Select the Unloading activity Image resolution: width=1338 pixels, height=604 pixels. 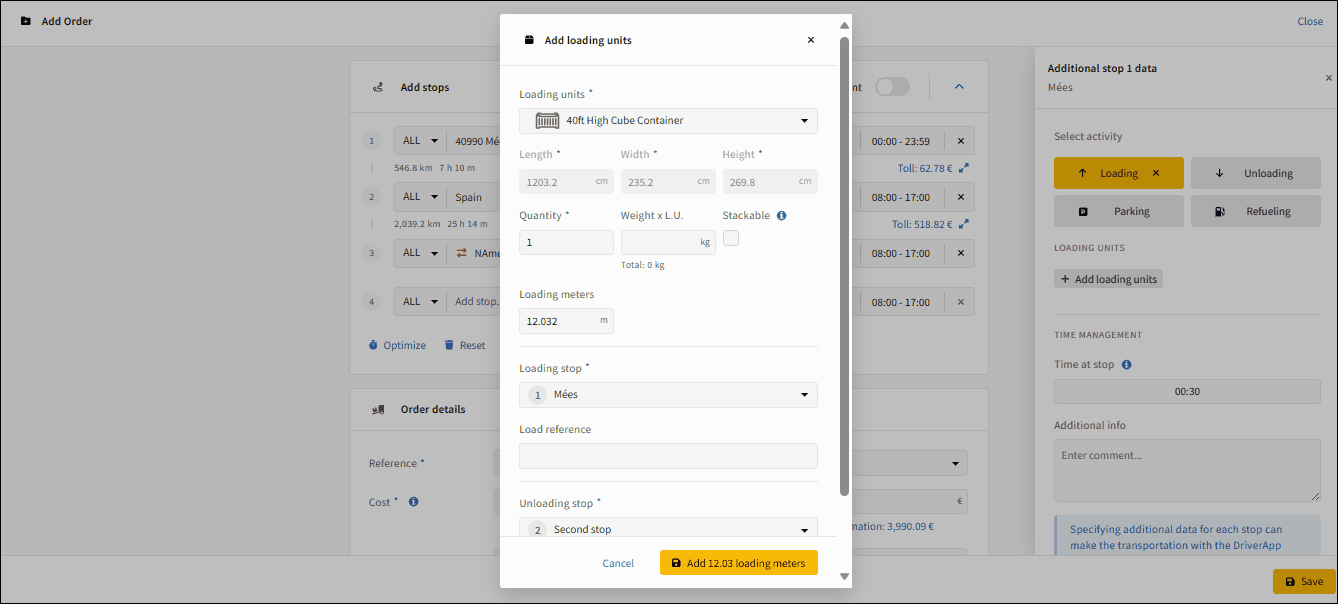[1255, 173]
